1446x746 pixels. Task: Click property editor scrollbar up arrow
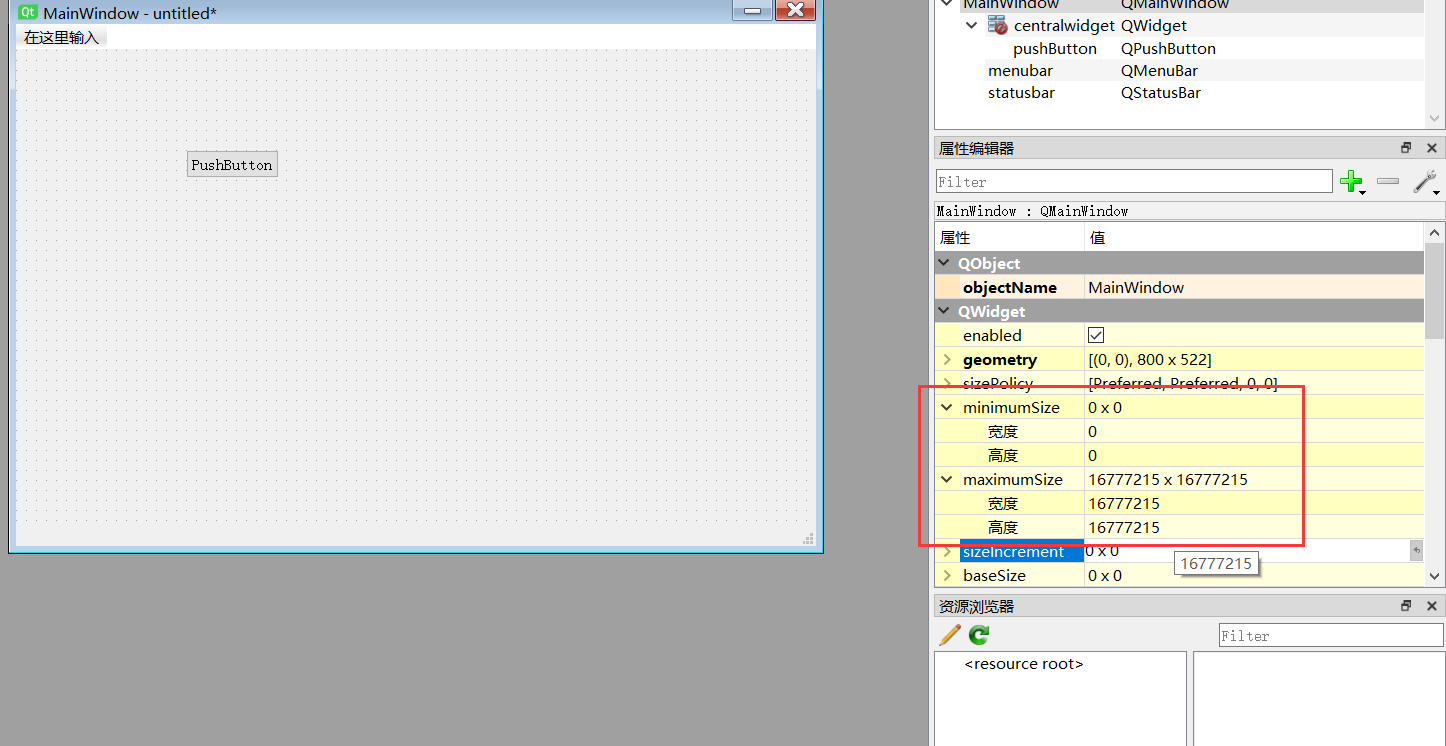[1435, 233]
